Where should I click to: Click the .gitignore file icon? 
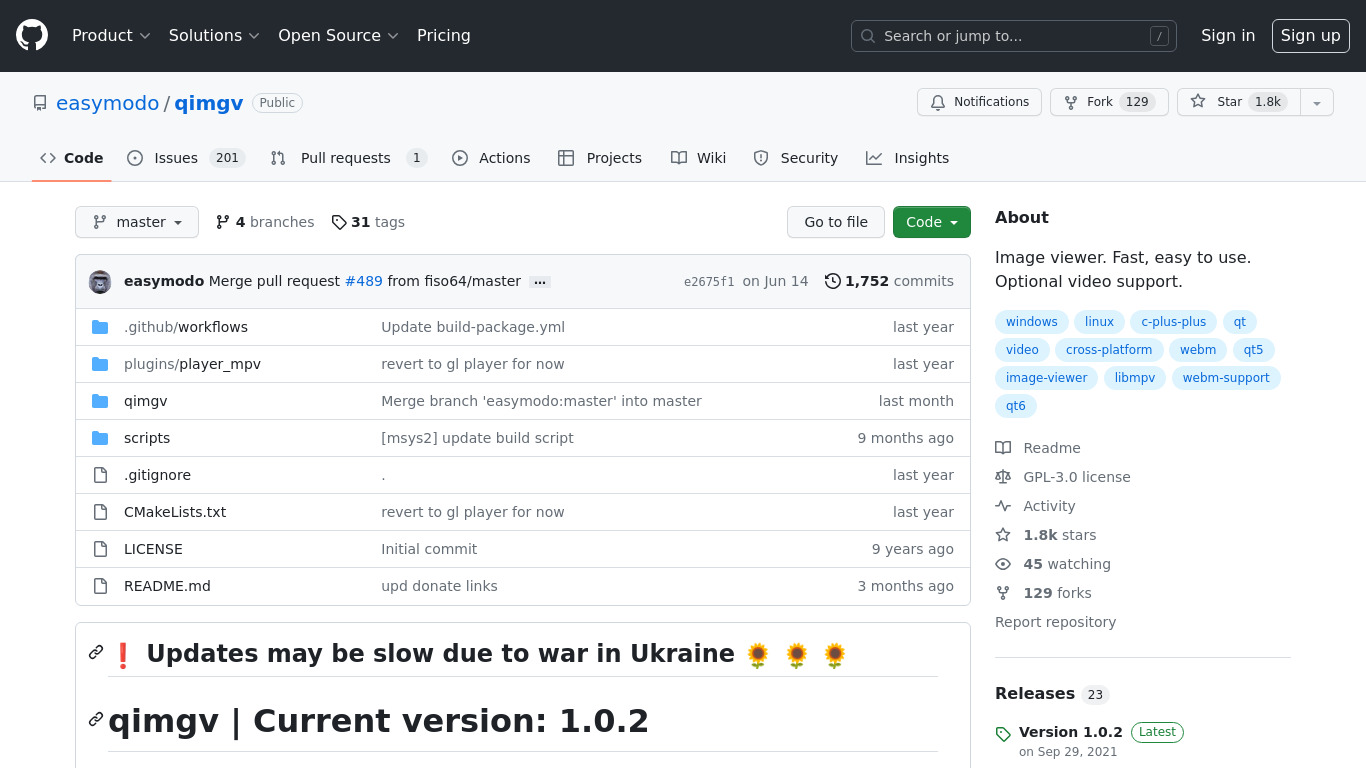click(100, 475)
